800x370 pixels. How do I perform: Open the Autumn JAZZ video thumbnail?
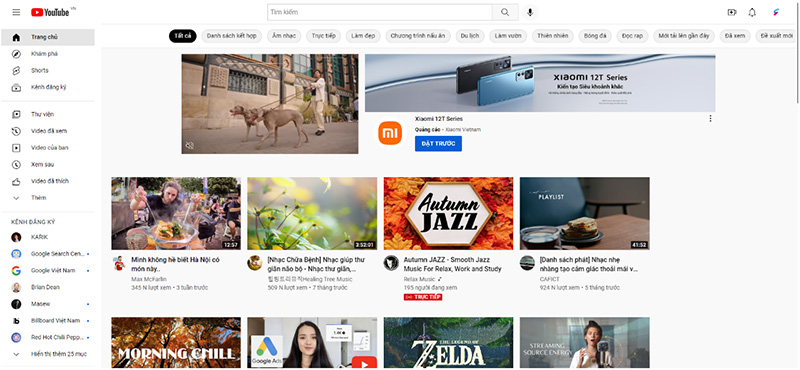[x=448, y=213]
